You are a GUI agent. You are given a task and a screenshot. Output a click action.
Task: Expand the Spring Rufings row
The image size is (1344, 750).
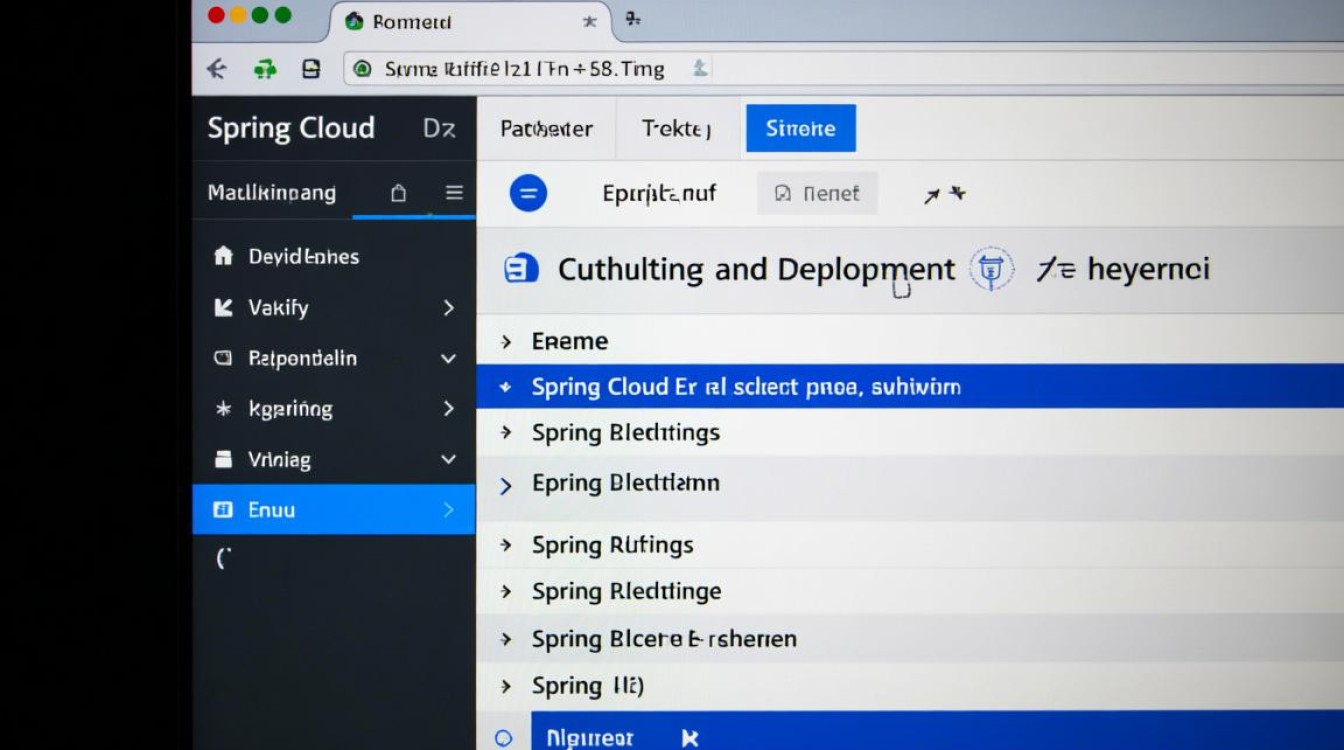(x=507, y=545)
